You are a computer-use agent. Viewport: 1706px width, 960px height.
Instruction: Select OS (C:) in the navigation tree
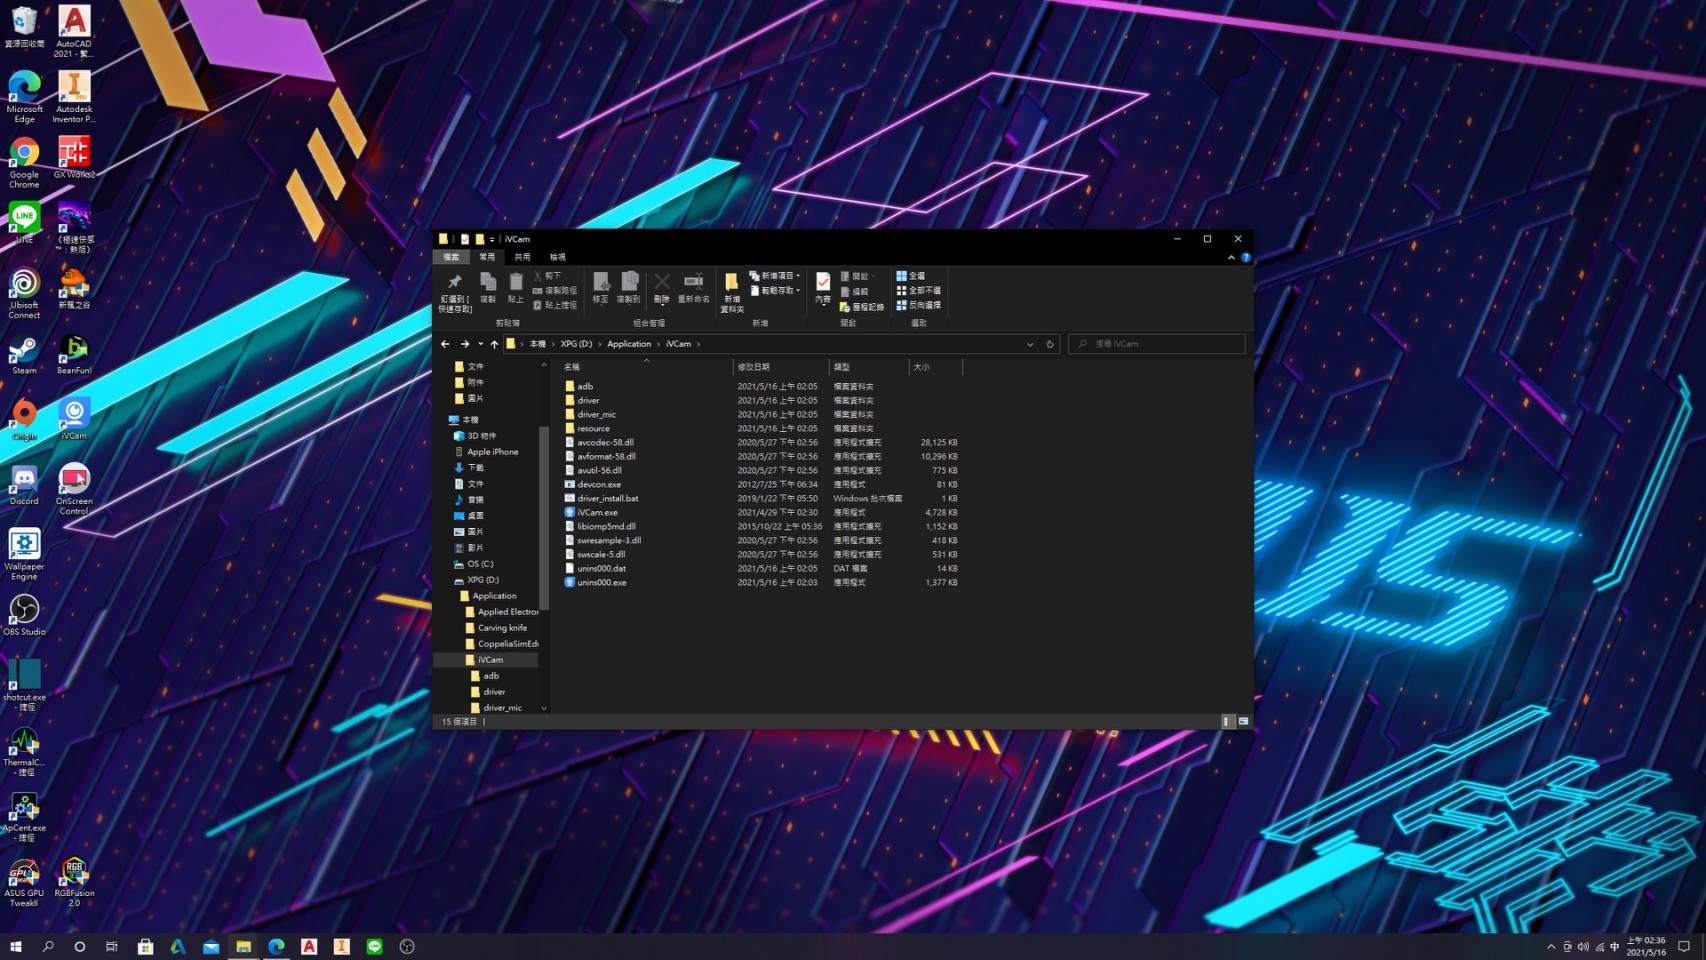coord(474,564)
